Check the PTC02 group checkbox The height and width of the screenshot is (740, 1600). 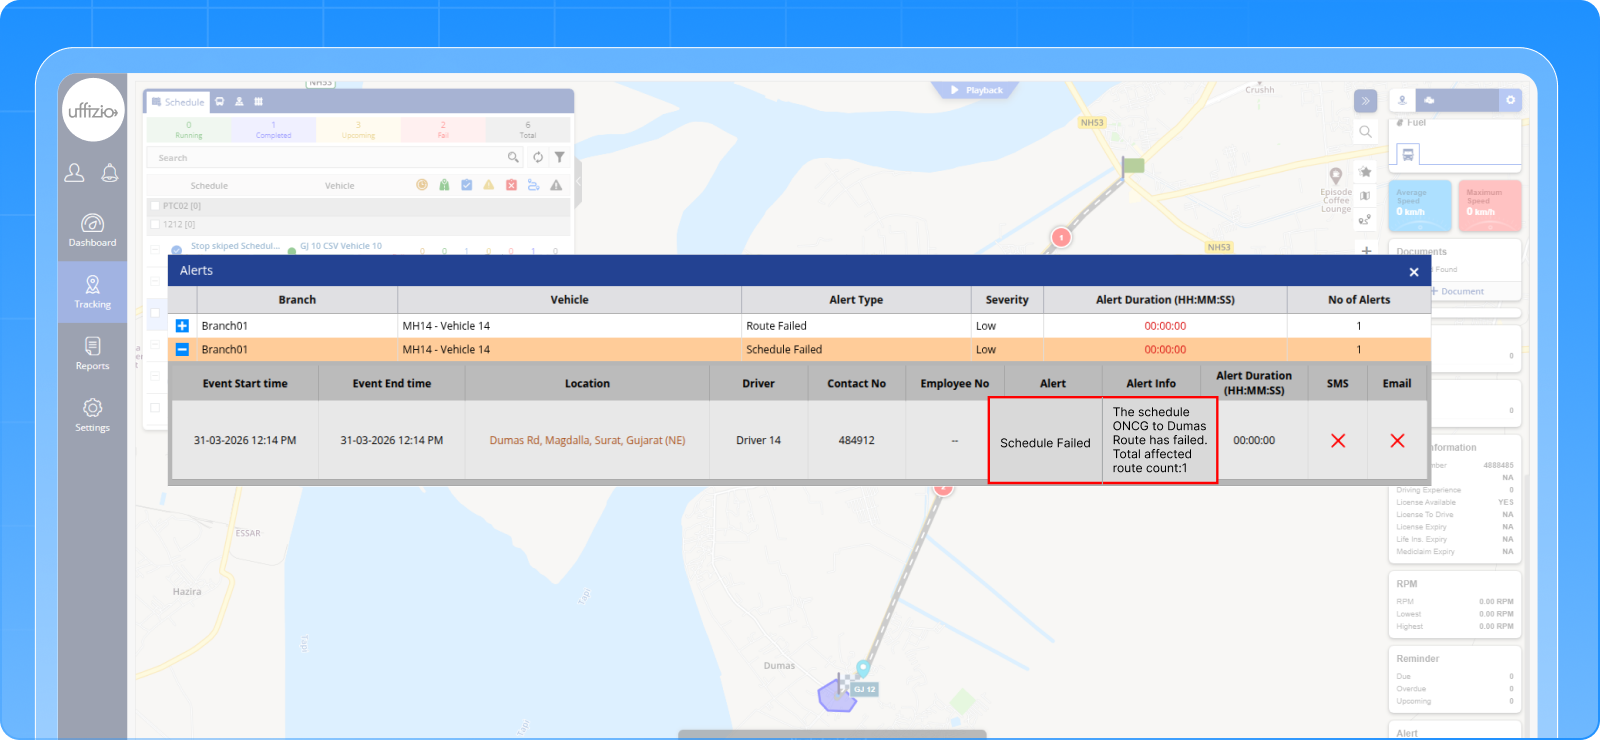pos(155,206)
